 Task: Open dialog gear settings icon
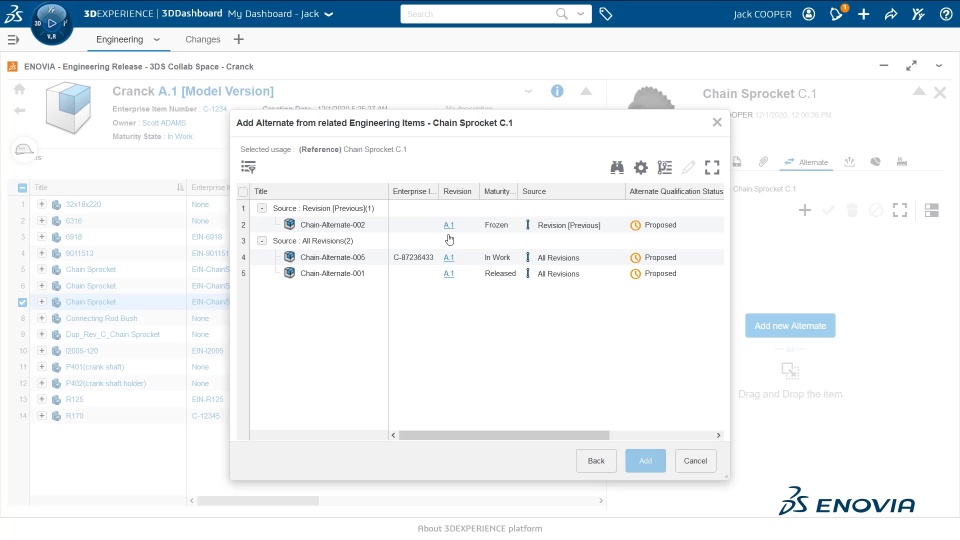tap(641, 167)
